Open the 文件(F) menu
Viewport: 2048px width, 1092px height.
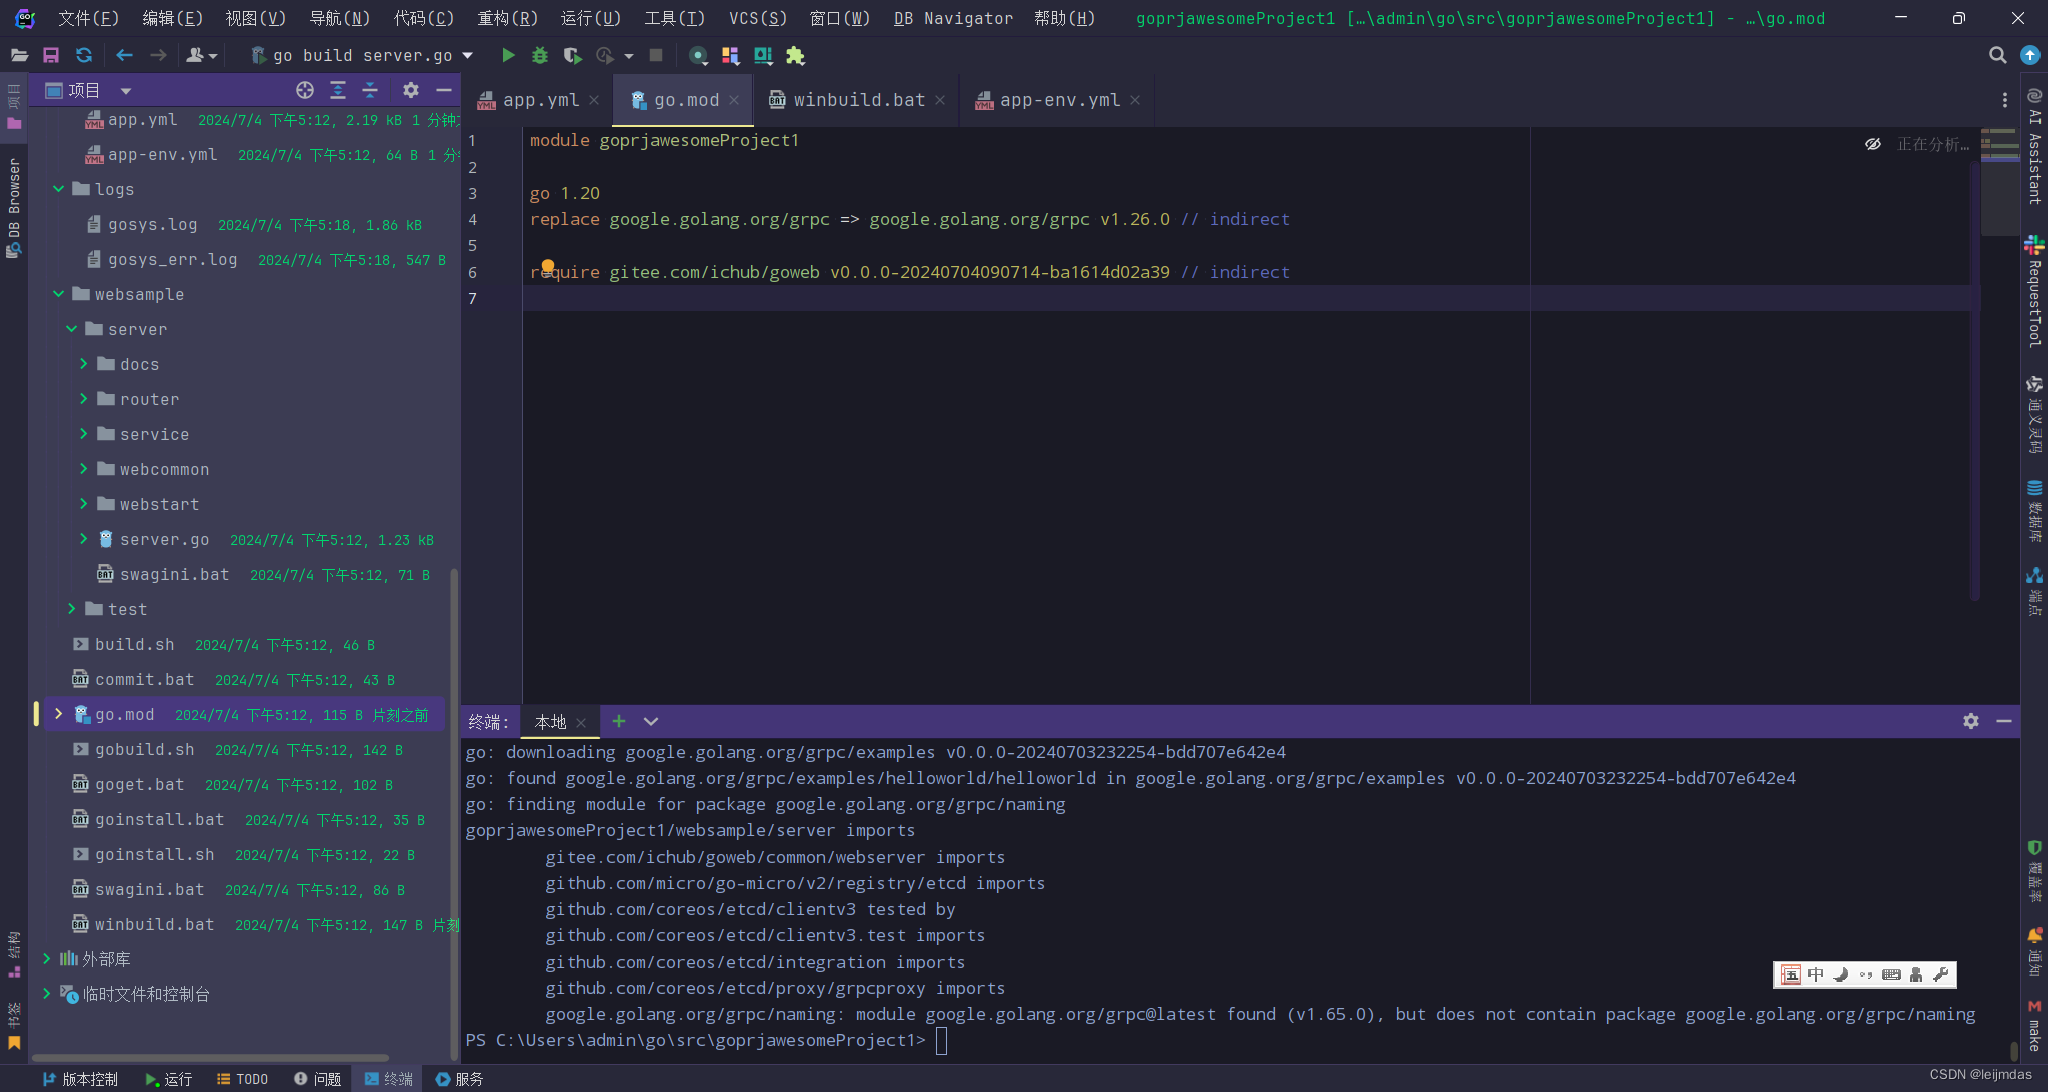click(x=88, y=18)
